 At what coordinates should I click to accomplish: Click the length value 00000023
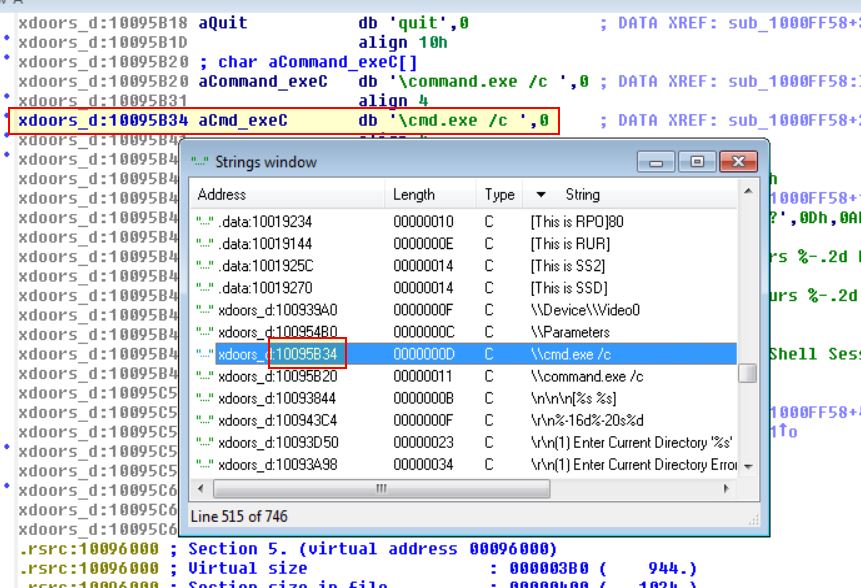(x=423, y=443)
